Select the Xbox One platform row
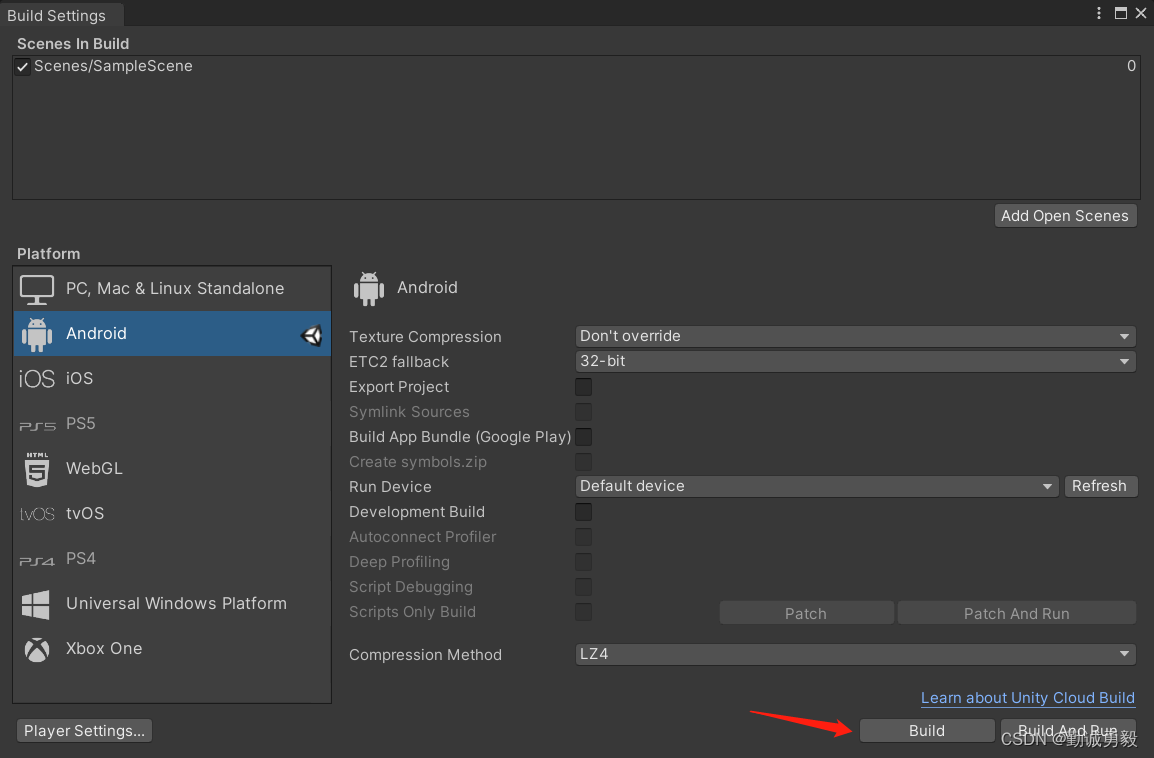1154x758 pixels. coord(172,648)
